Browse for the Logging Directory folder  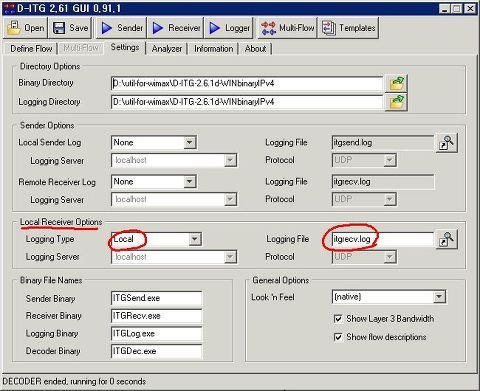click(x=396, y=102)
